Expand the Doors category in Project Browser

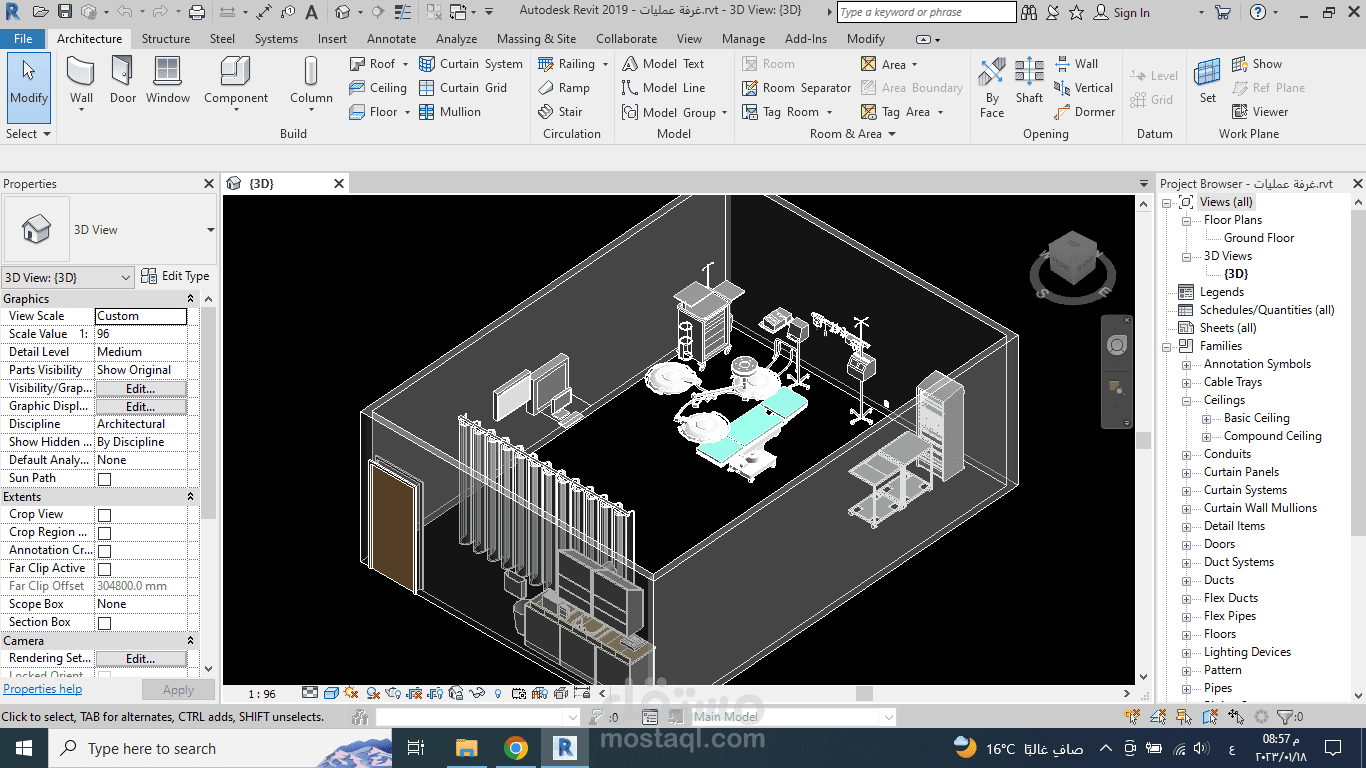(1187, 543)
